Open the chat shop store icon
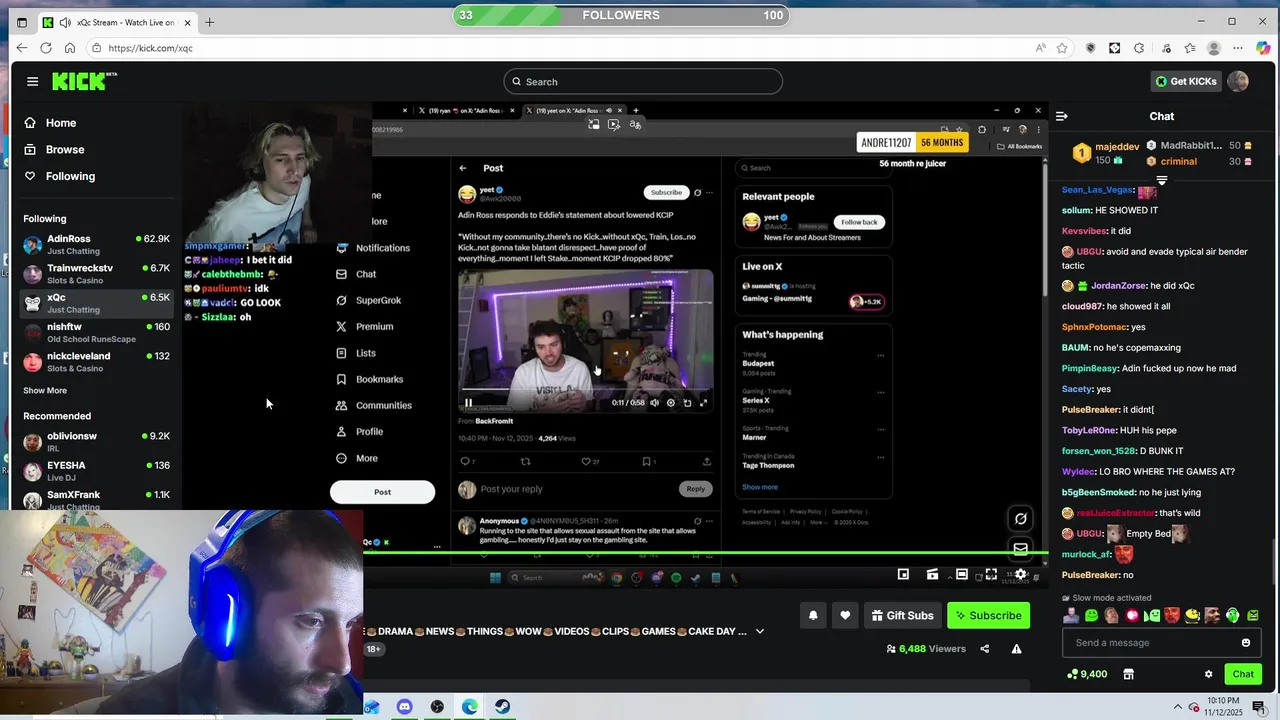This screenshot has width=1280, height=720. (x=1129, y=674)
